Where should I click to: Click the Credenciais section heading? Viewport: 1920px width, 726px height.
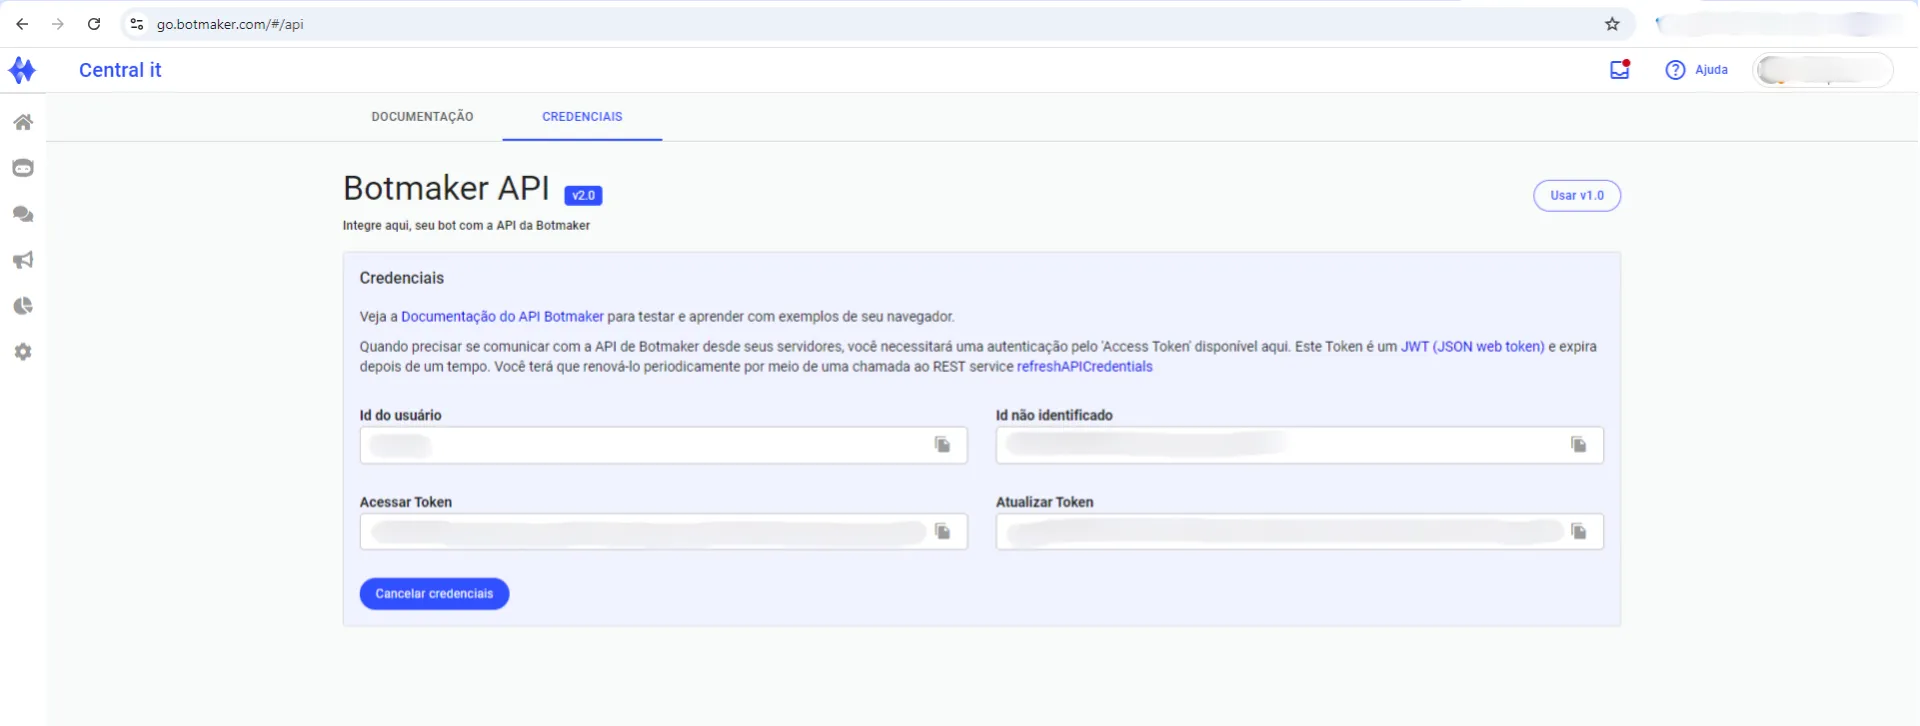[402, 278]
